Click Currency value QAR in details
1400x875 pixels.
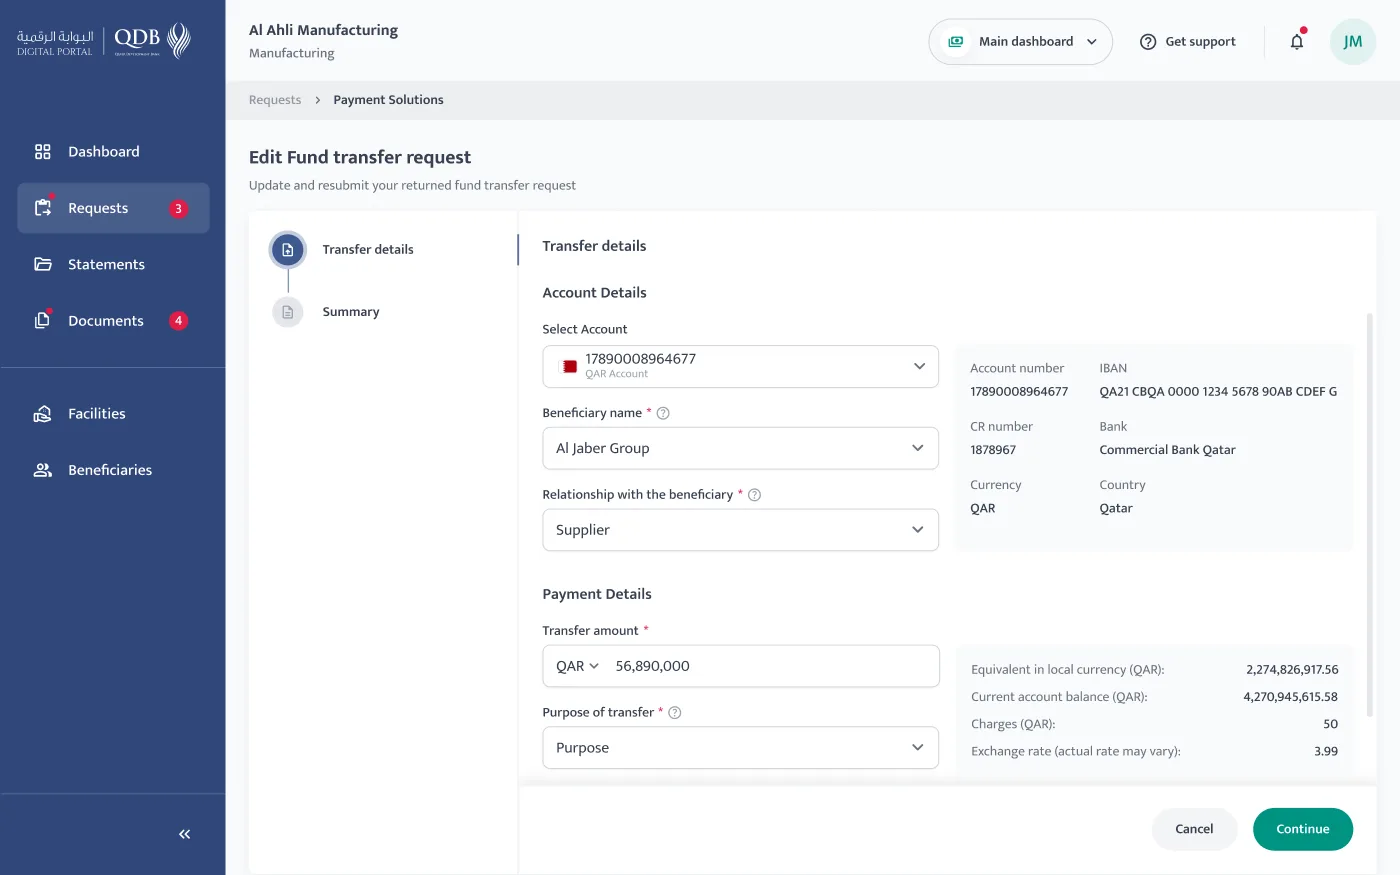pyautogui.click(x=983, y=508)
